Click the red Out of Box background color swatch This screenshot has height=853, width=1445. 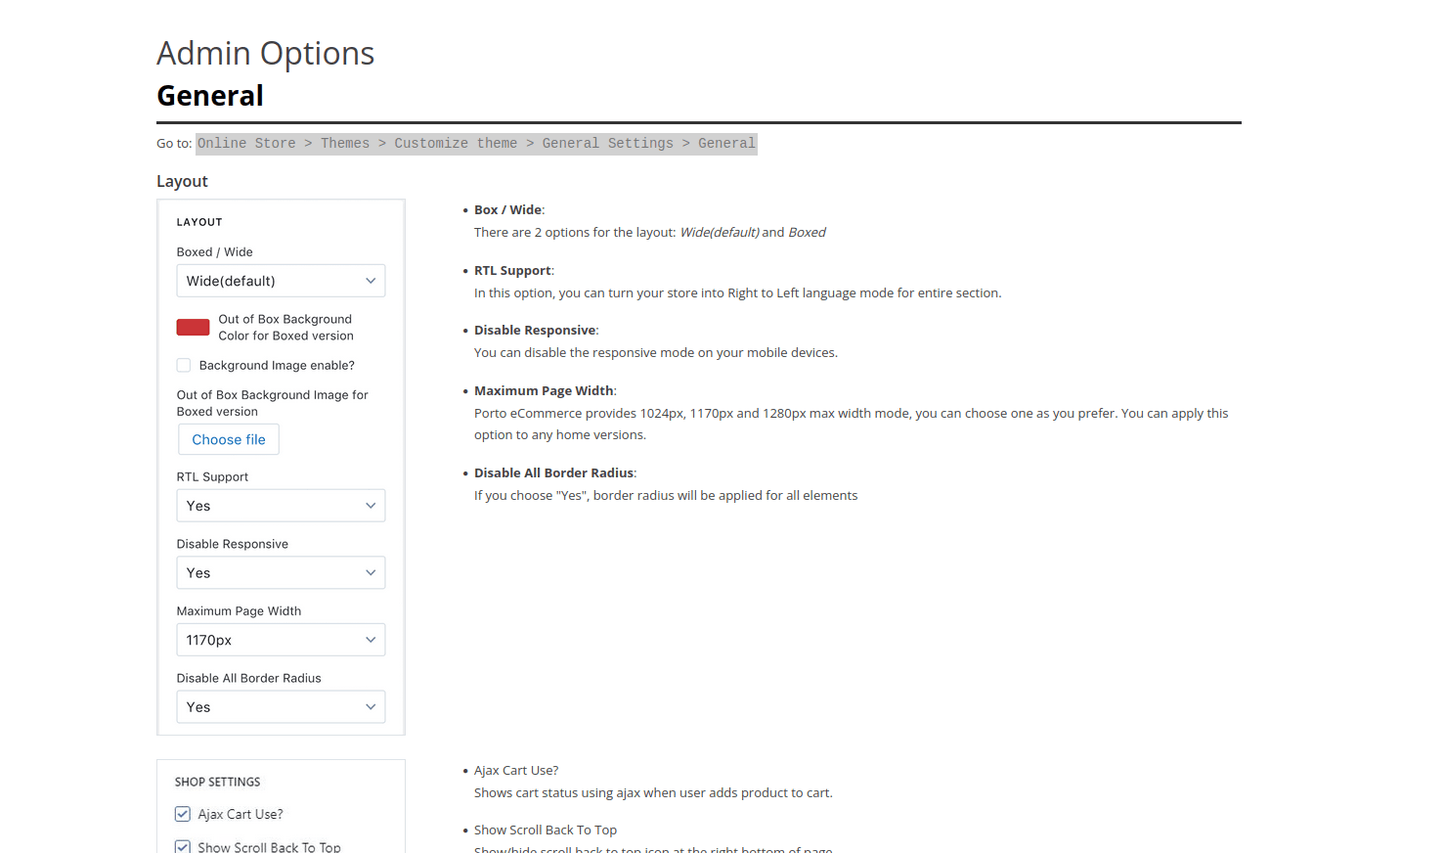pos(193,327)
